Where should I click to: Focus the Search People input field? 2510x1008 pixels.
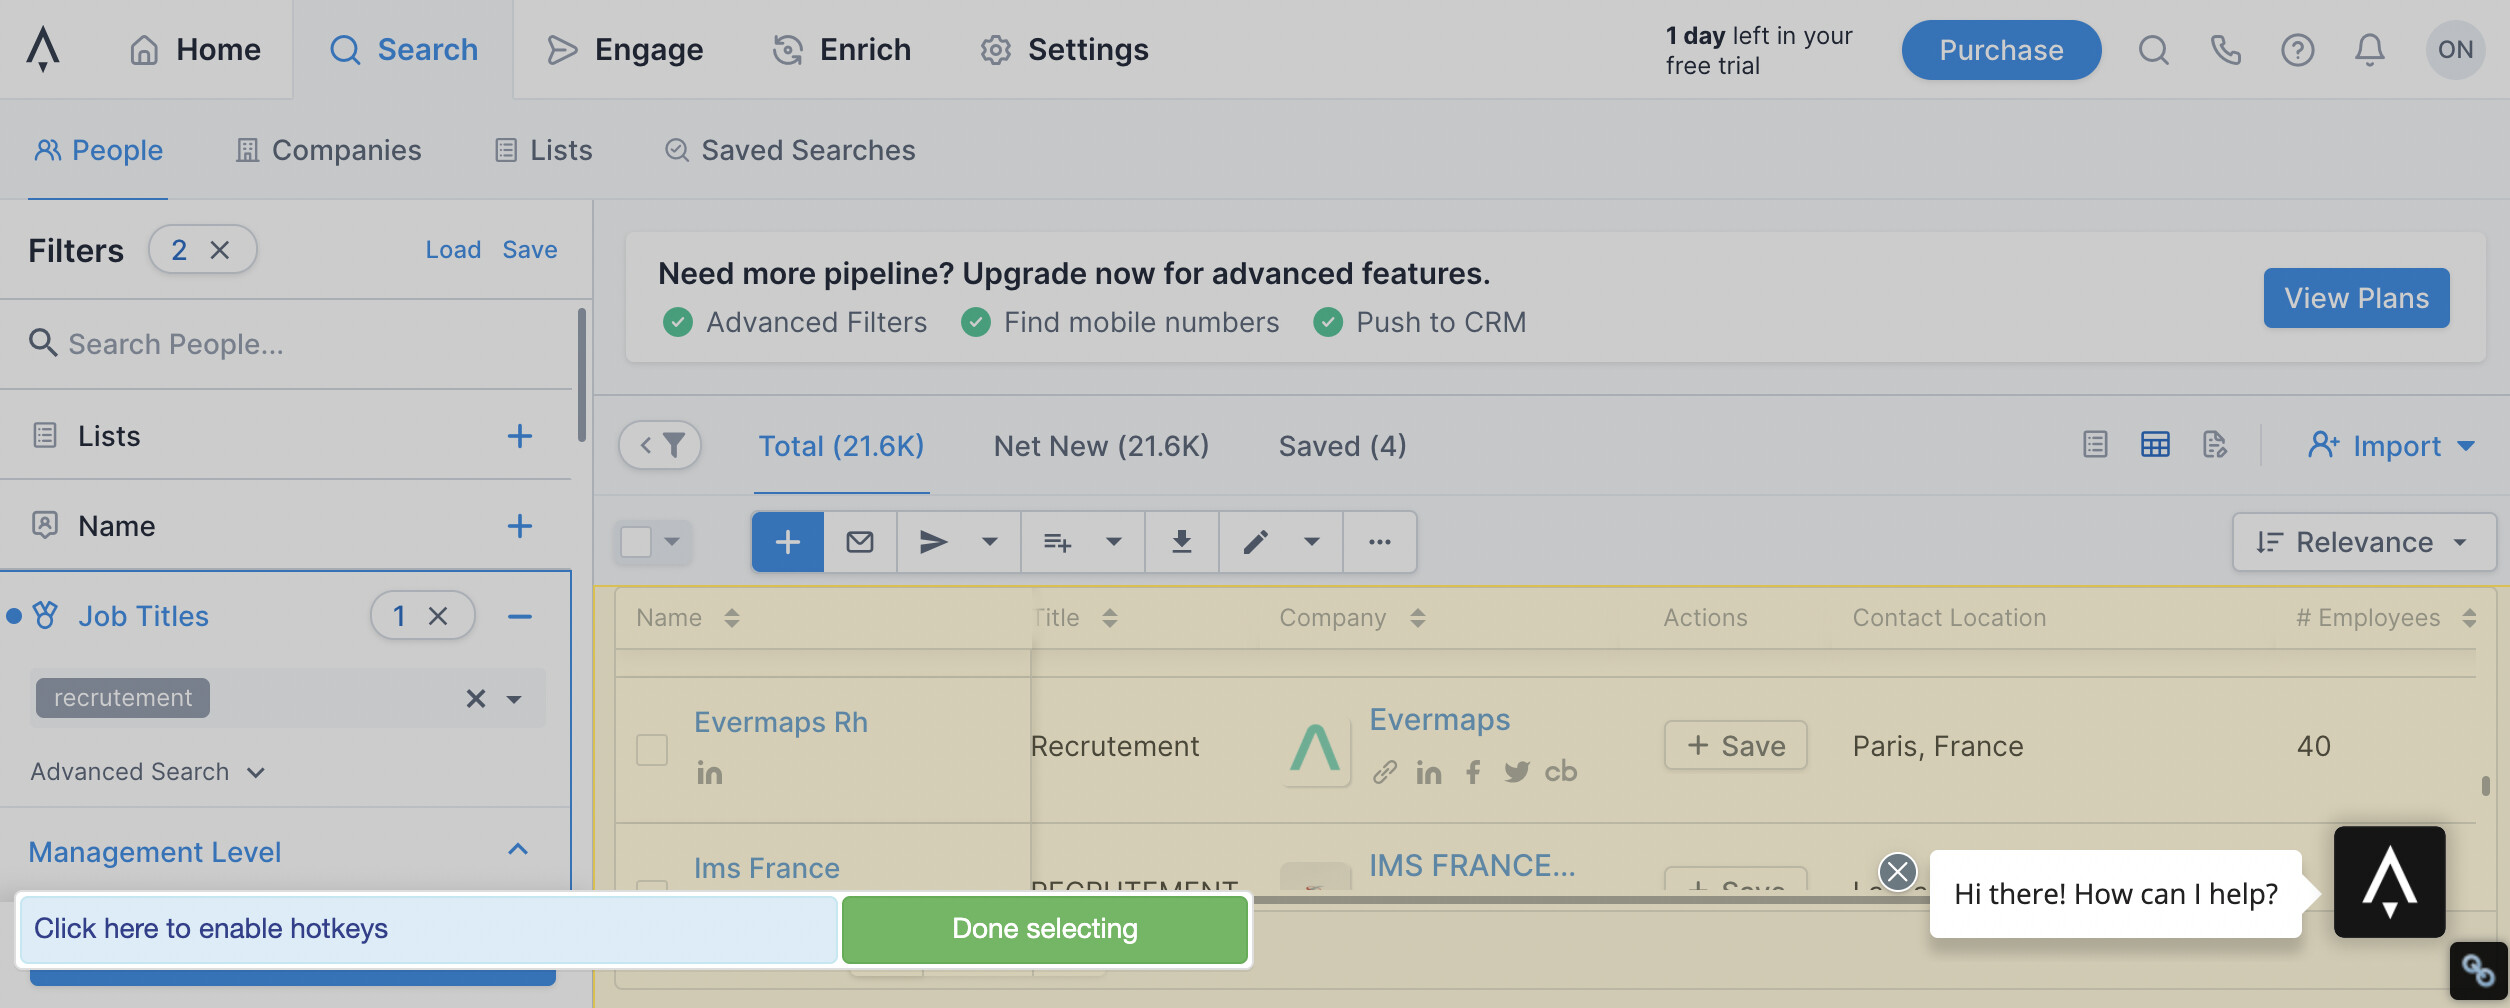coord(300,344)
